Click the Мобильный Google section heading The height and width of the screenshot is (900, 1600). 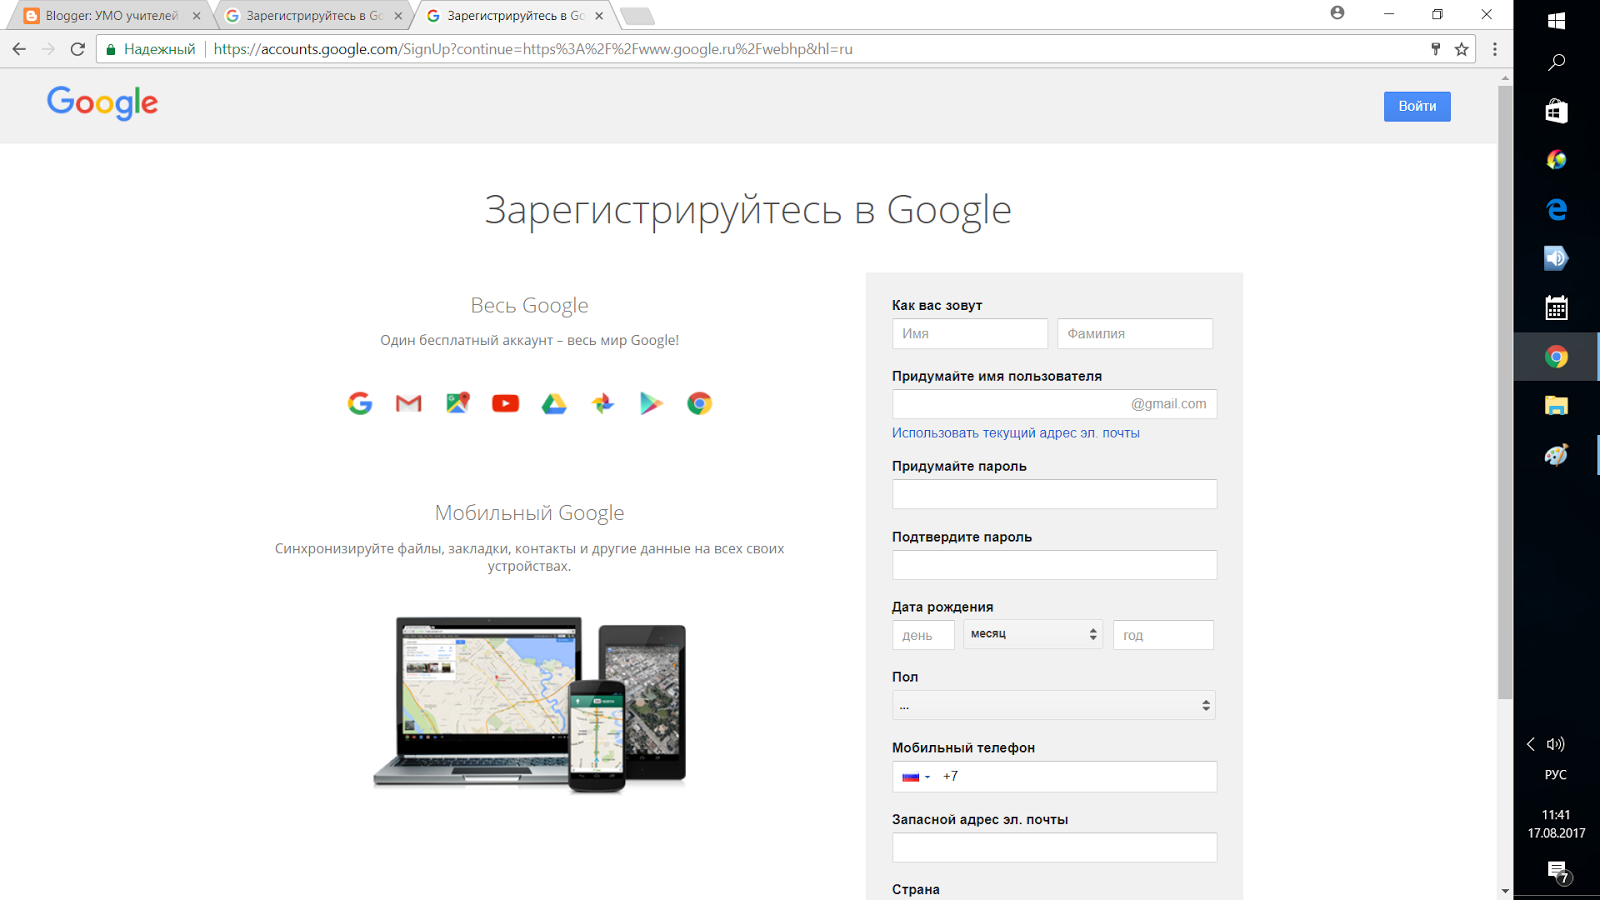[530, 514]
